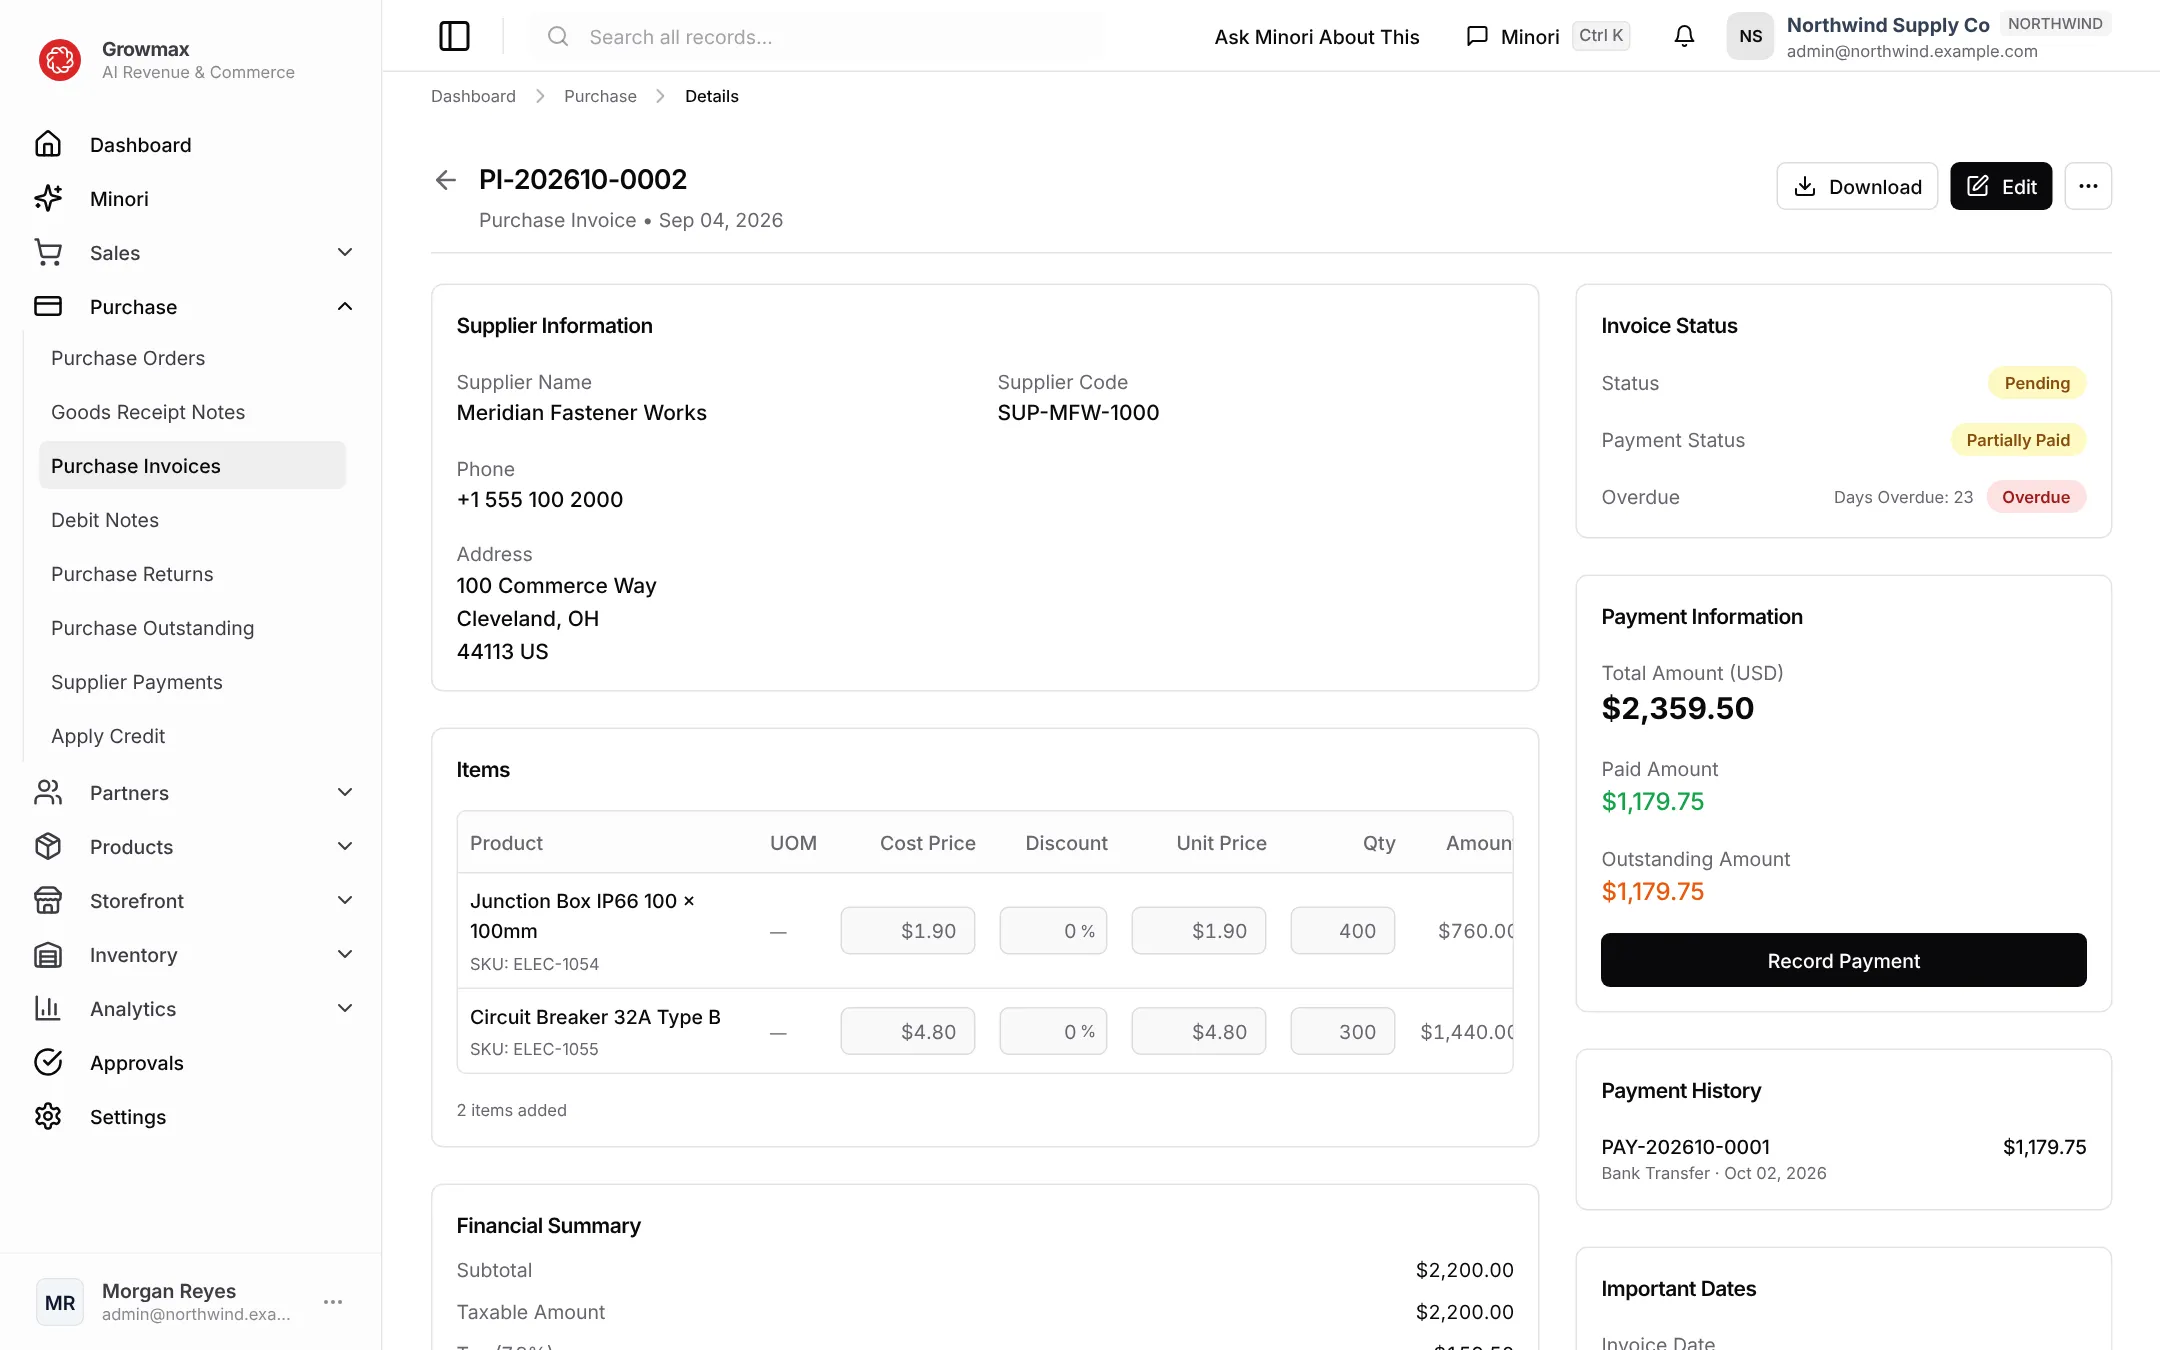Click the Products box icon

(x=48, y=847)
